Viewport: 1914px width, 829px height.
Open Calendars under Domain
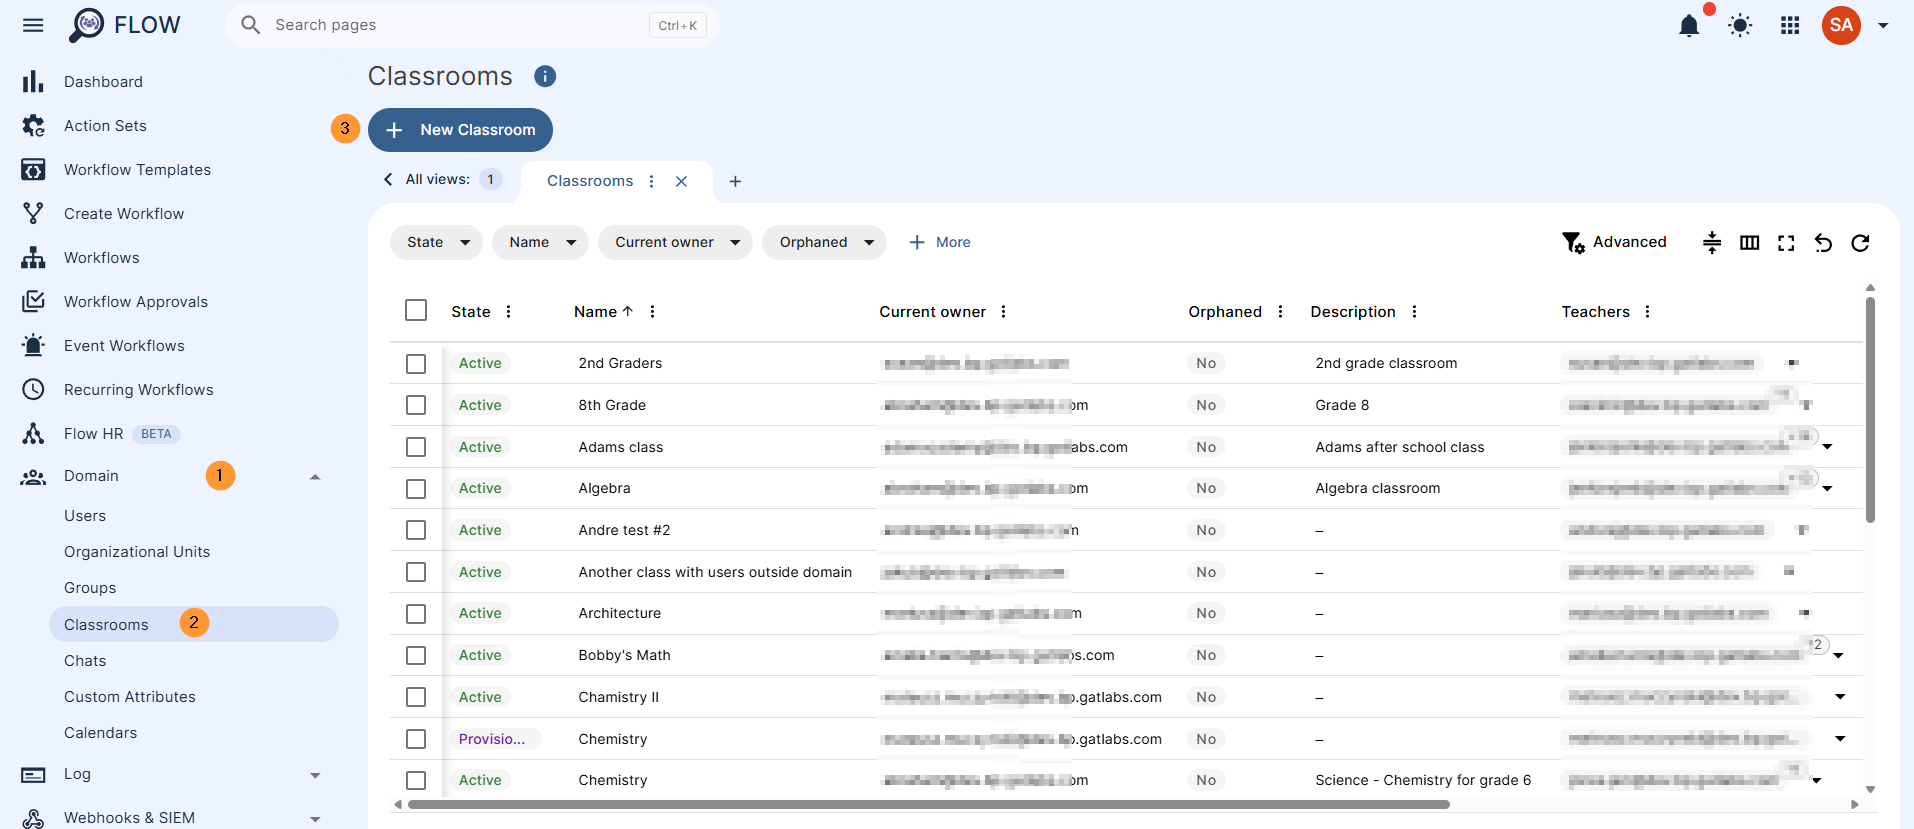pyautogui.click(x=100, y=733)
